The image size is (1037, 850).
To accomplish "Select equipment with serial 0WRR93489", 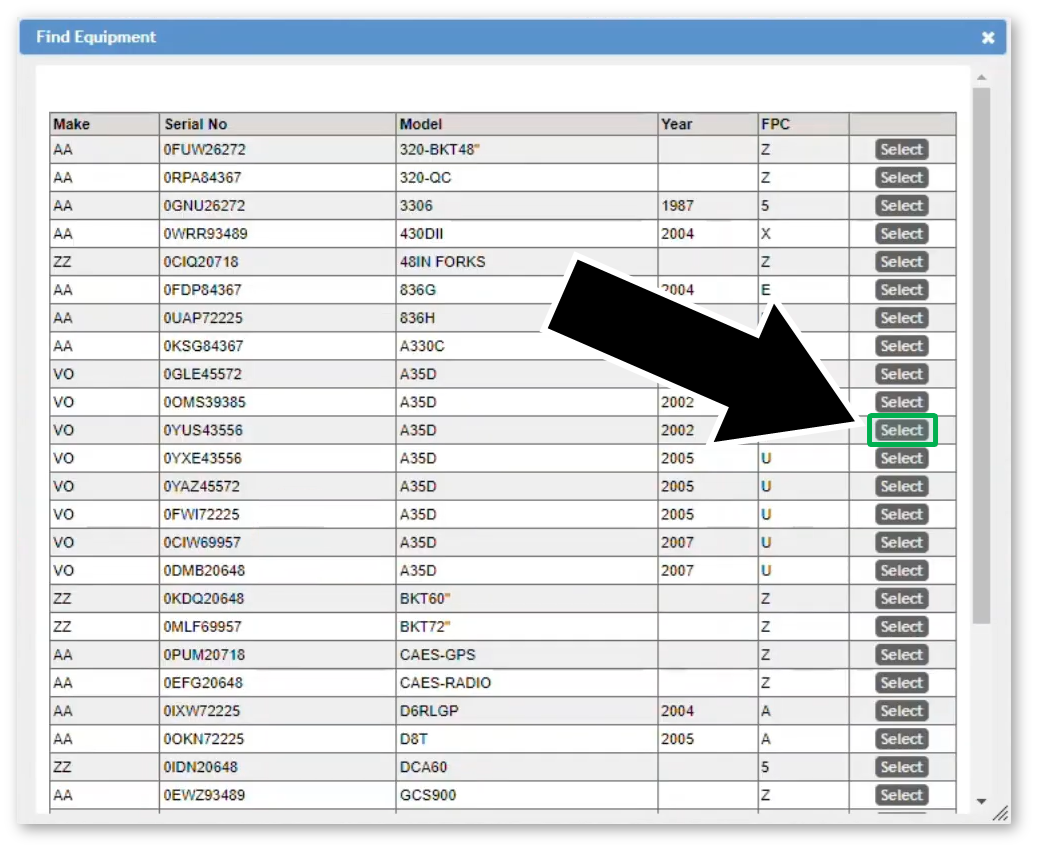I will [901, 234].
